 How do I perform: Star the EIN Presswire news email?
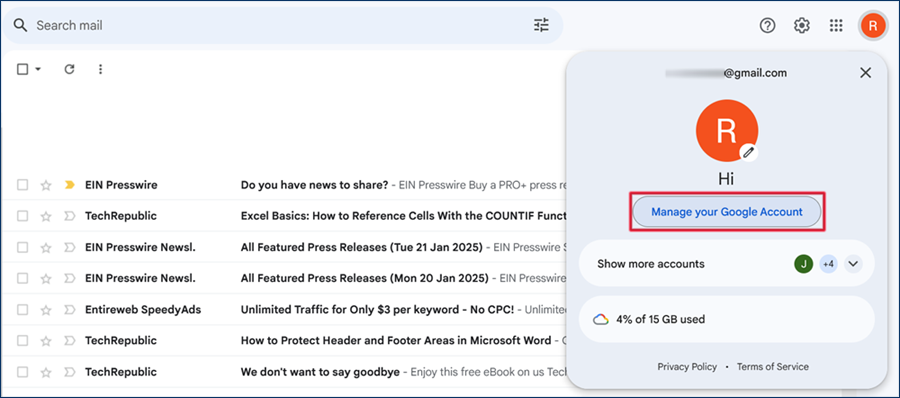tap(46, 185)
